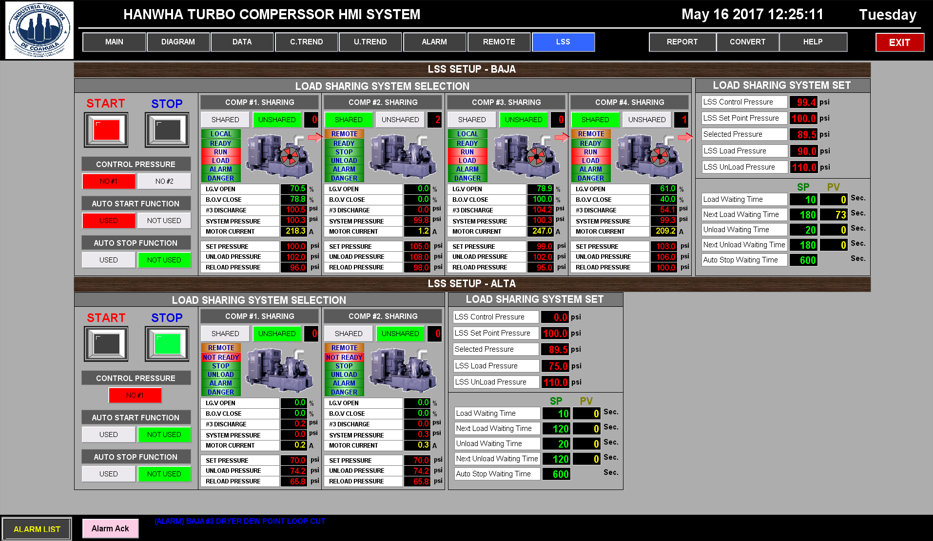Open the DIAGRAM screen tab
The height and width of the screenshot is (541, 933).
[x=178, y=42]
